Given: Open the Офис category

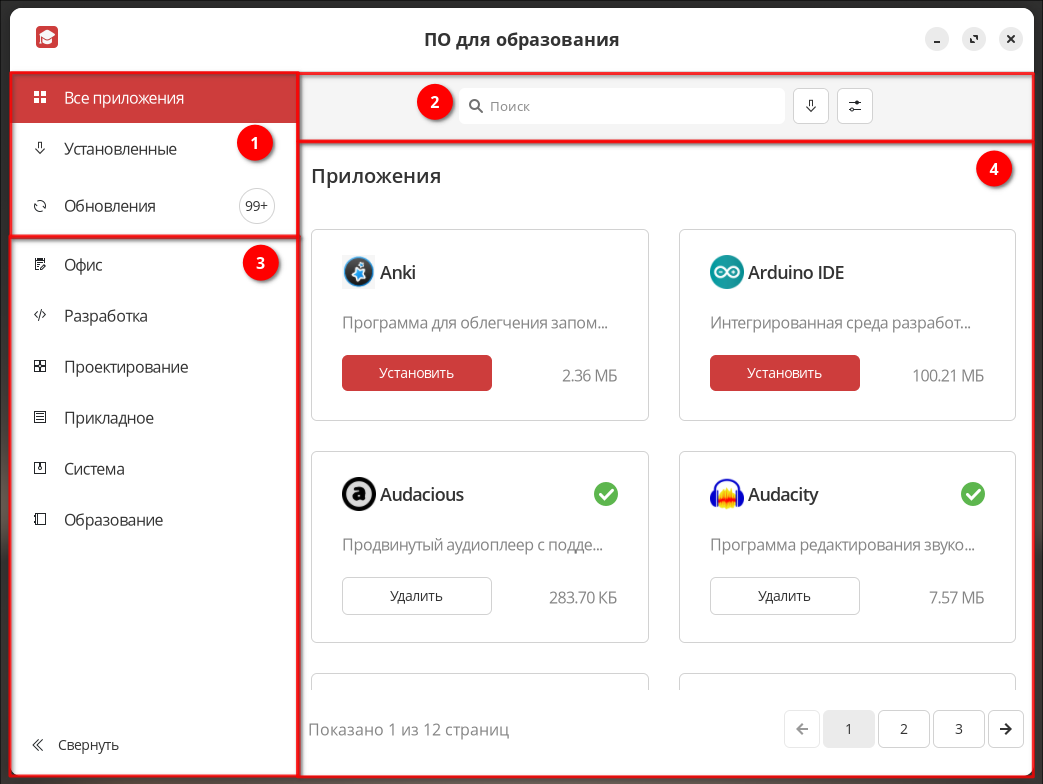Looking at the screenshot, I should pyautogui.click(x=83, y=265).
